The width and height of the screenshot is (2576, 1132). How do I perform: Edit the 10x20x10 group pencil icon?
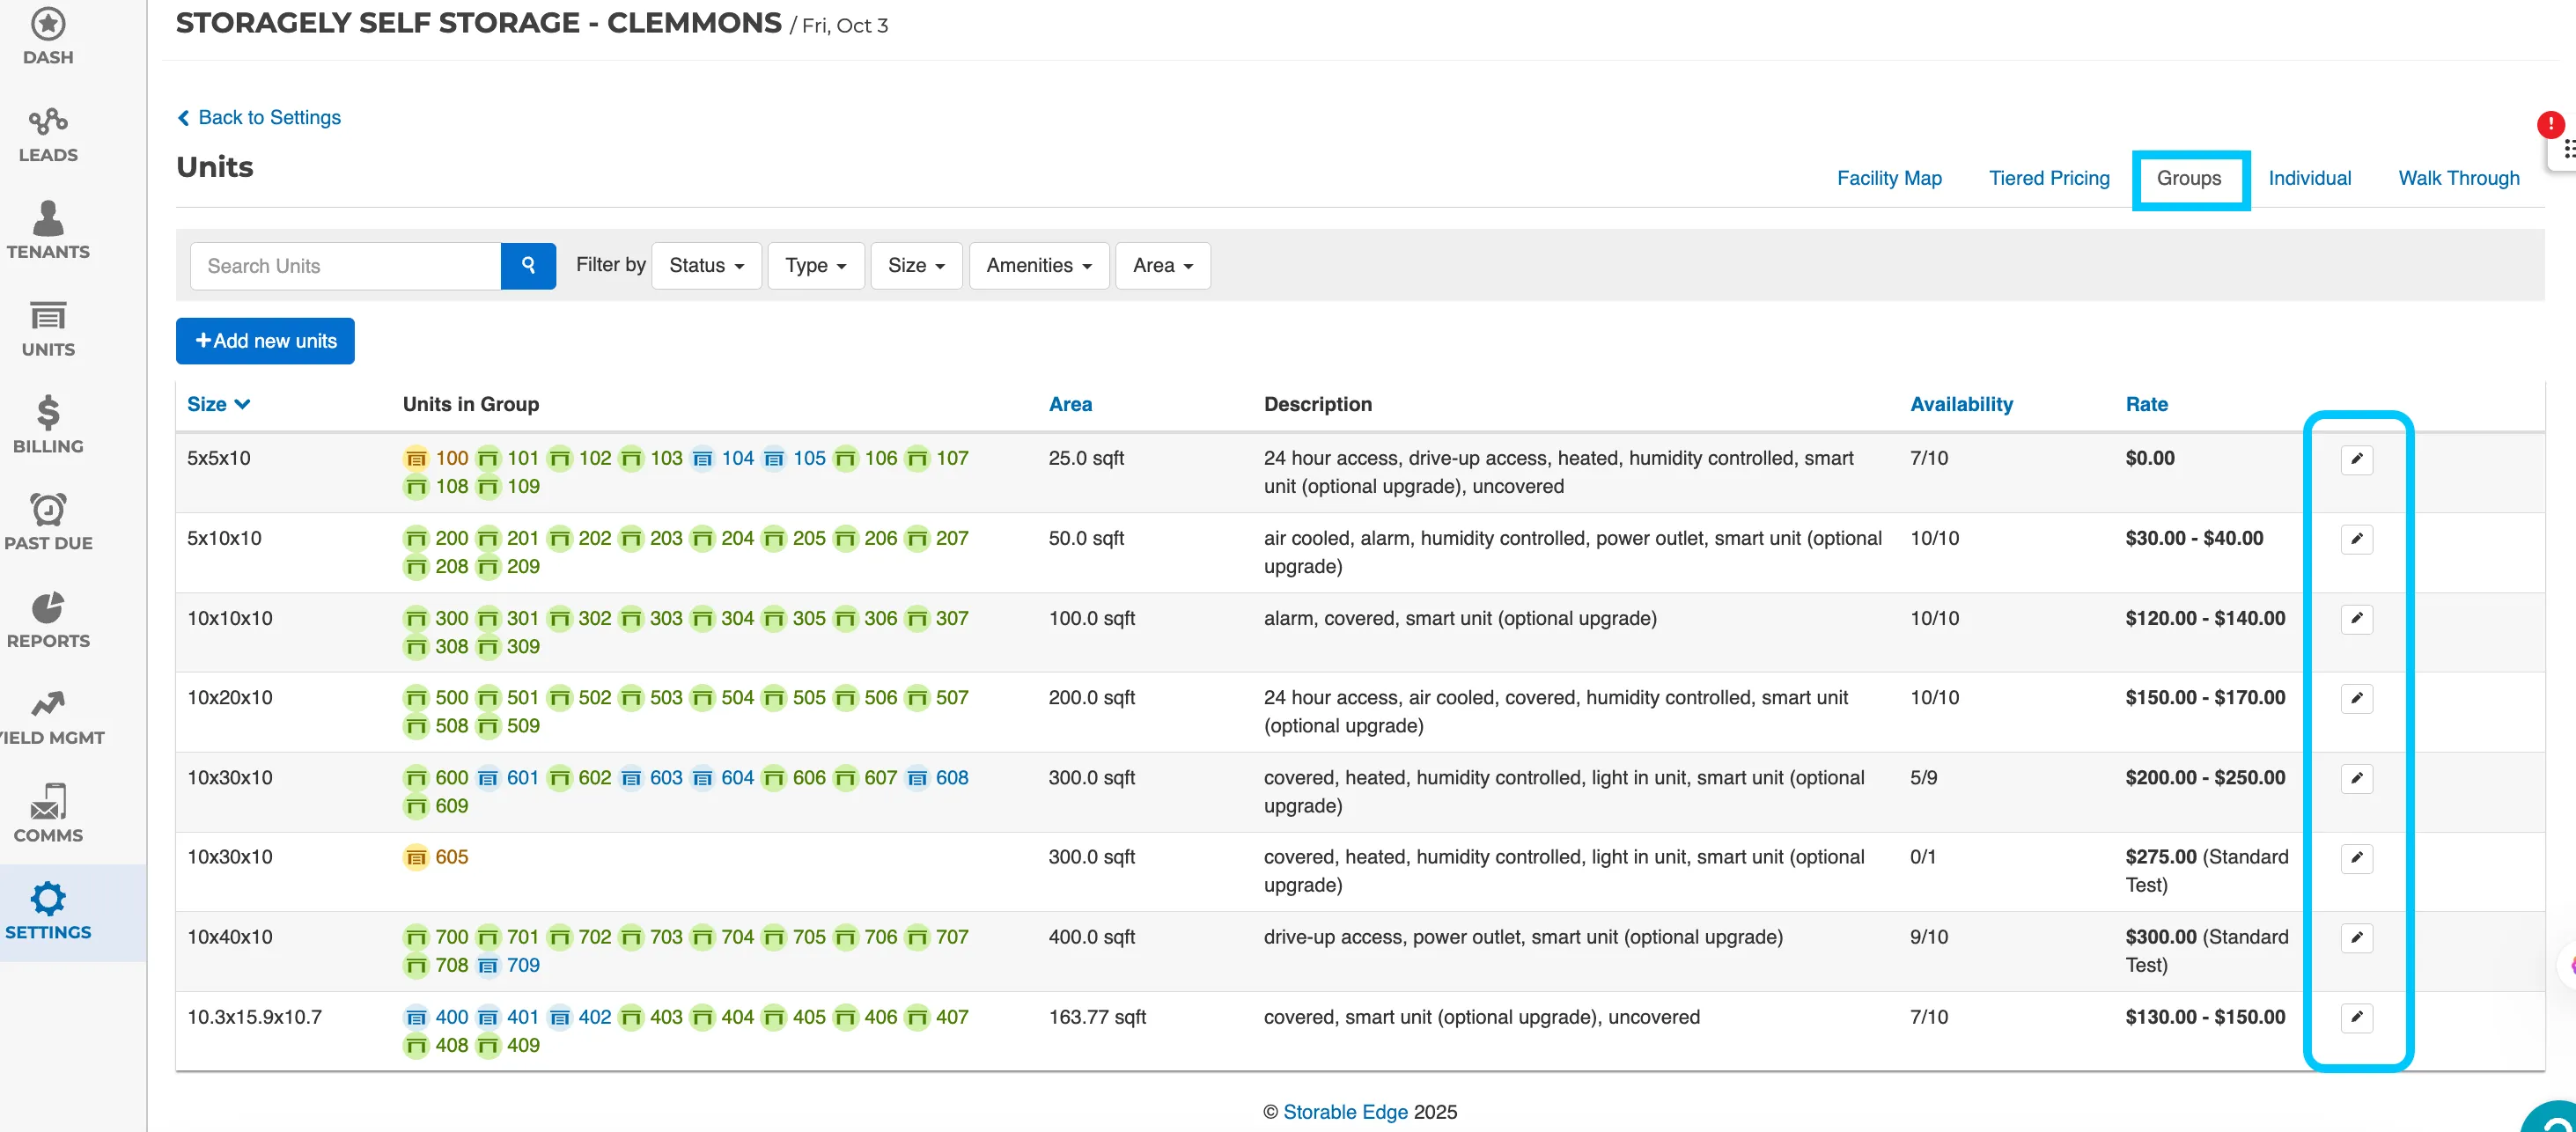tap(2356, 698)
